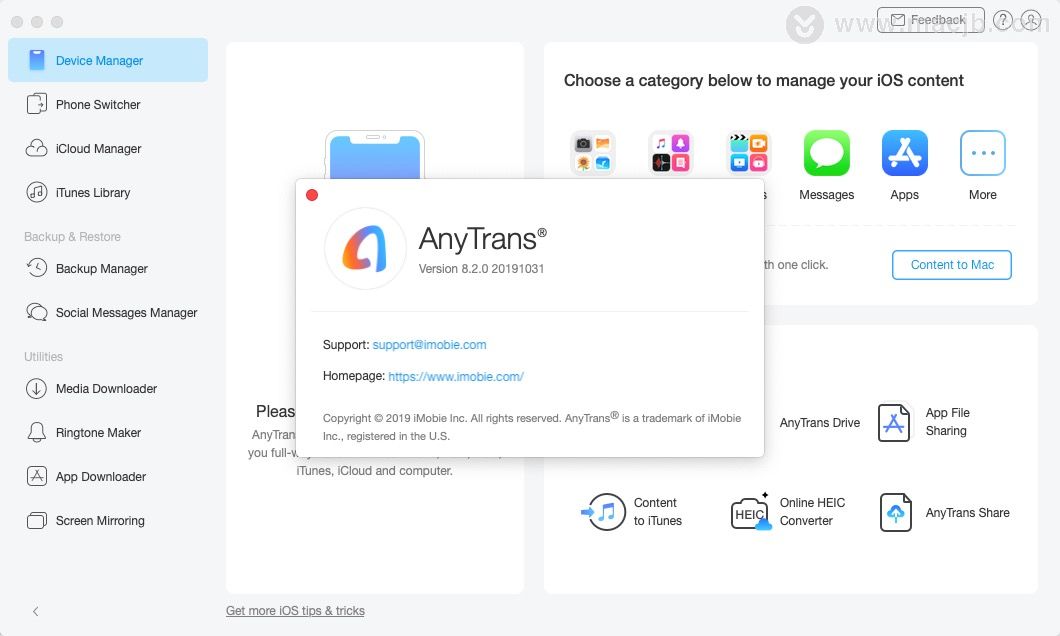This screenshot has height=636, width=1060.
Task: Click the Feedback button
Action: point(931,20)
